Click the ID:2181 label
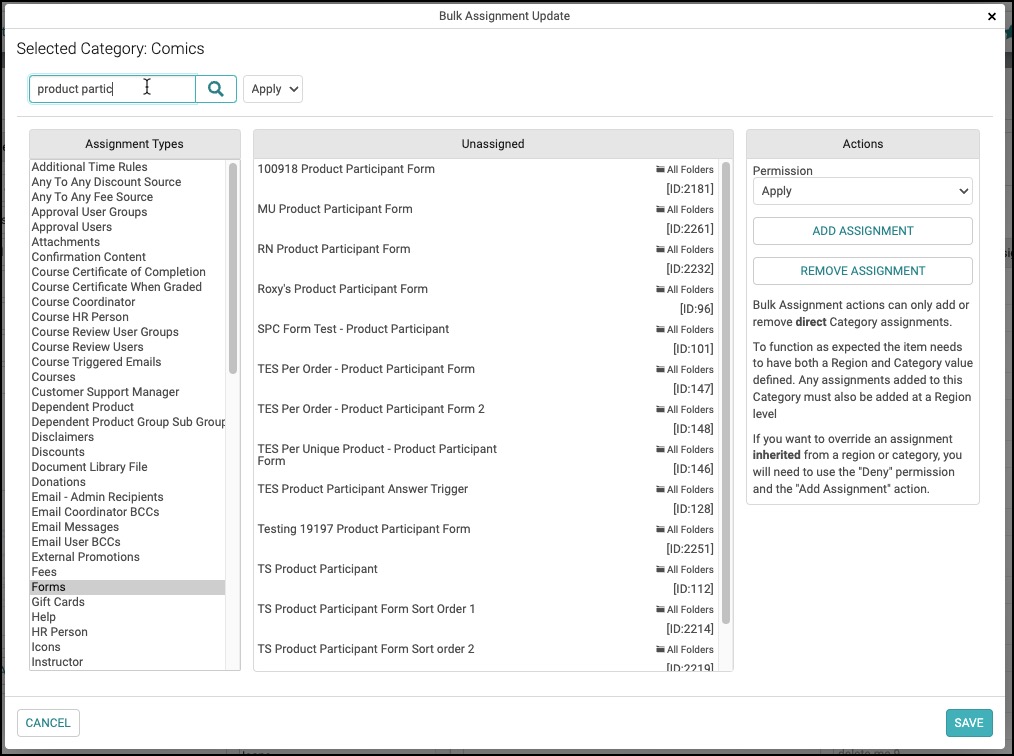1014x756 pixels. click(690, 189)
